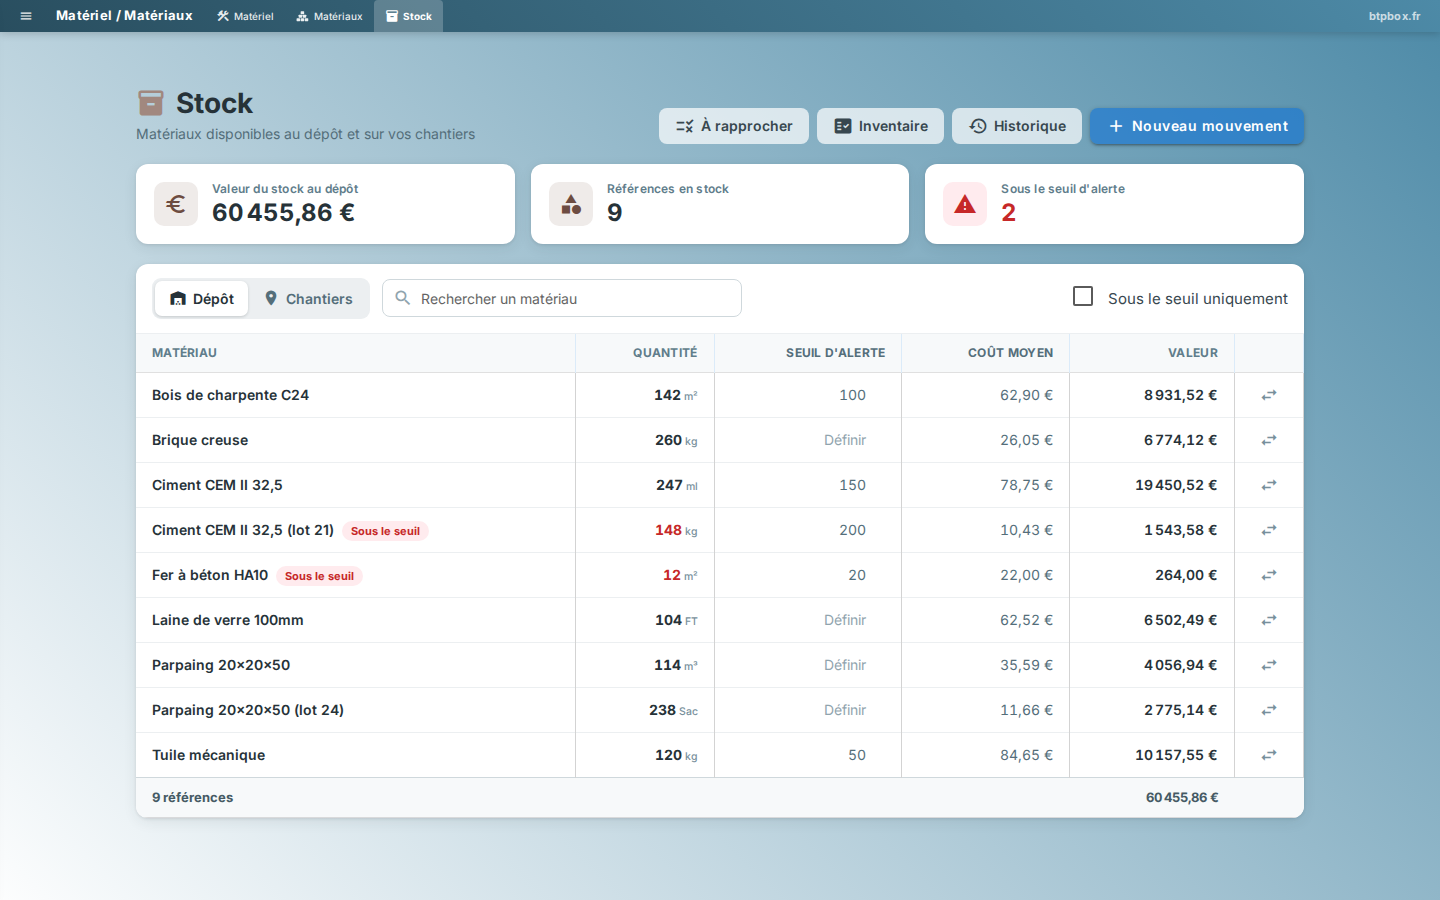Switch to the Chantiers view
The height and width of the screenshot is (900, 1440).
click(x=308, y=298)
